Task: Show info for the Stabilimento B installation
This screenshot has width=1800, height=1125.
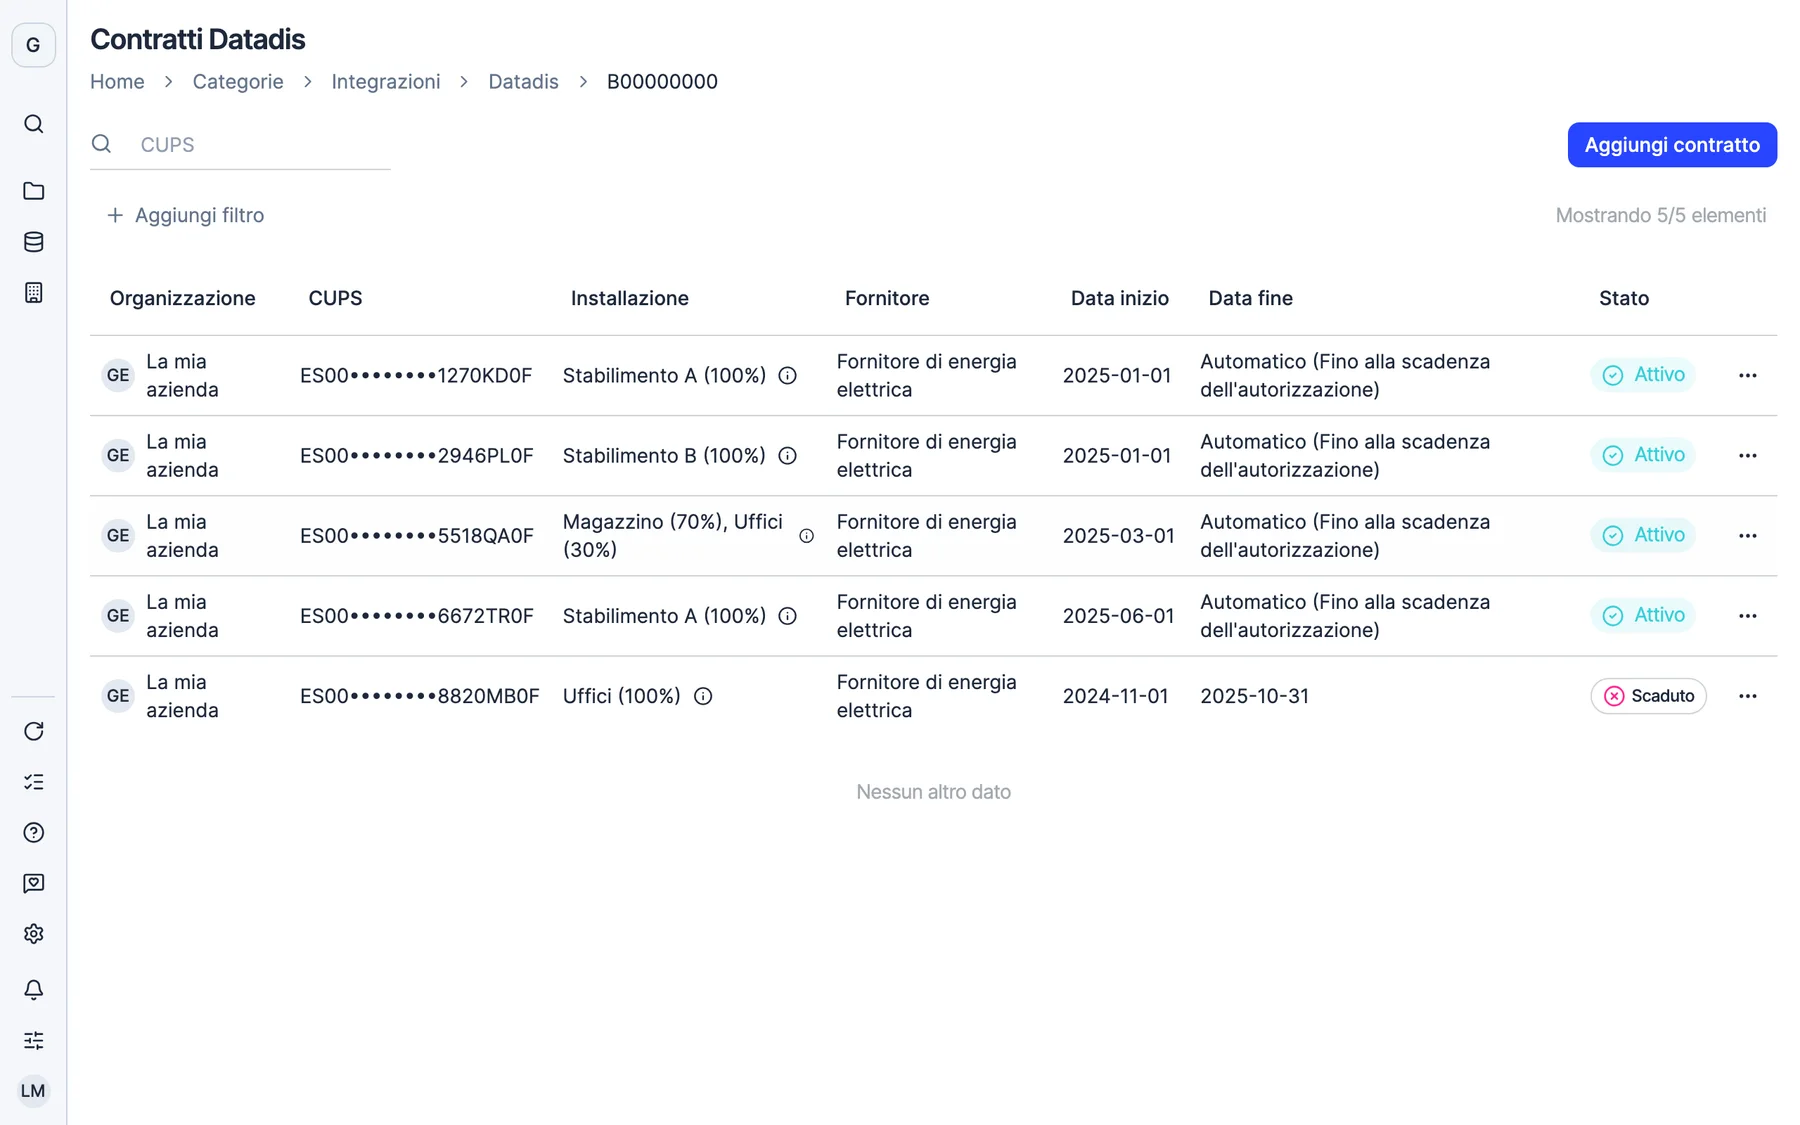Action: pyautogui.click(x=788, y=456)
